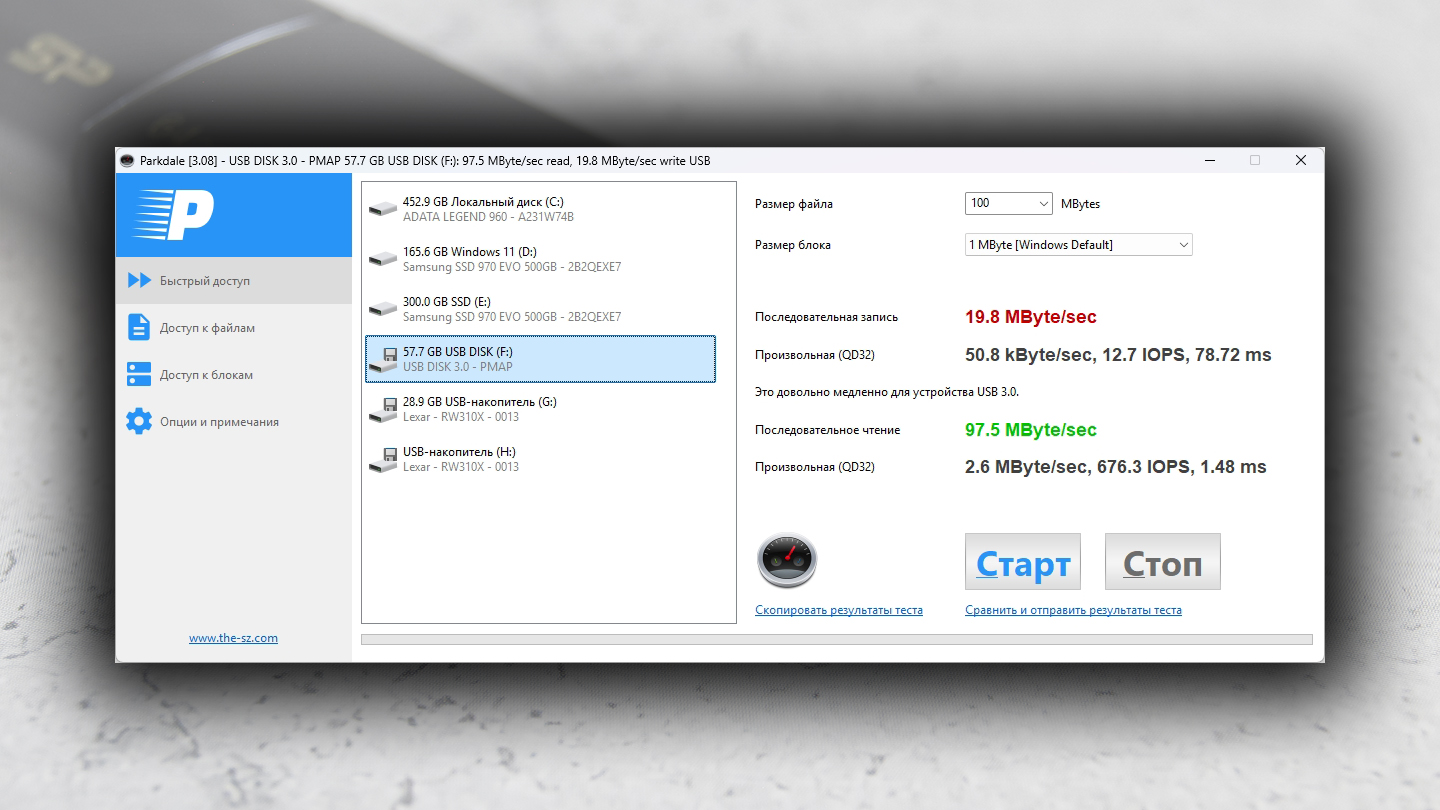Click the drive icon for 300.0 GB SSD (E:)
Image resolution: width=1440 pixels, height=810 pixels.
coord(382,309)
